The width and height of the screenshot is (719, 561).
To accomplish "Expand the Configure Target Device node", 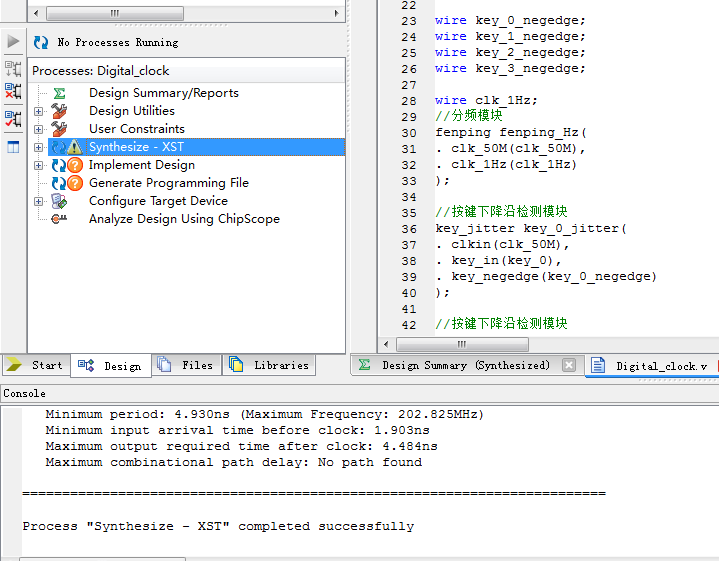I will 39,201.
